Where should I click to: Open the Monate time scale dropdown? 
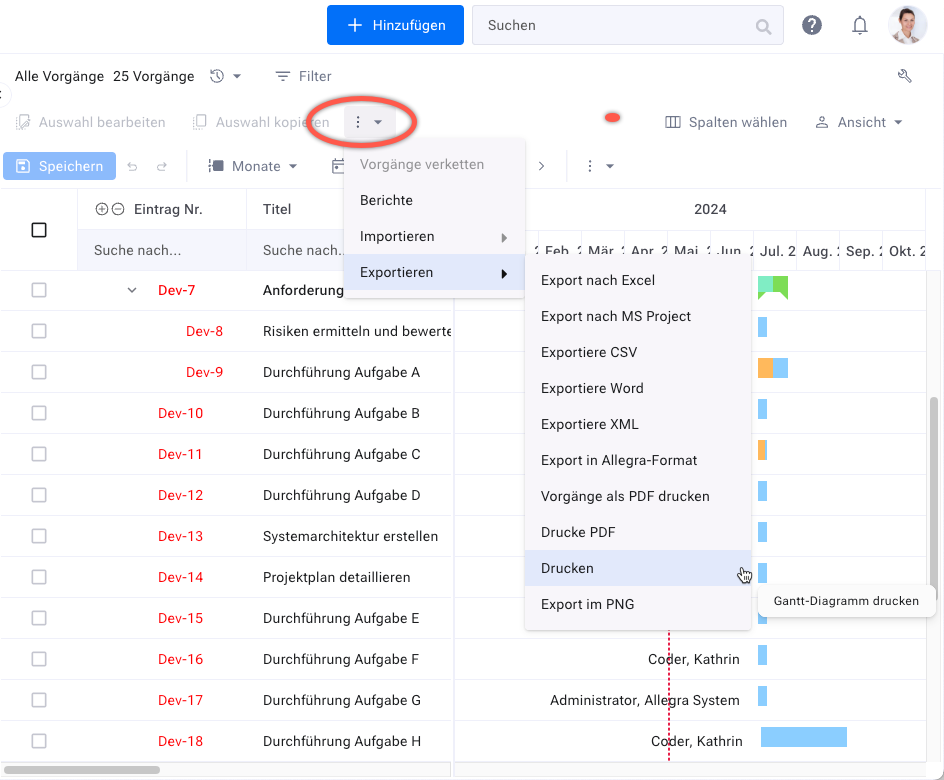pyautogui.click(x=253, y=166)
